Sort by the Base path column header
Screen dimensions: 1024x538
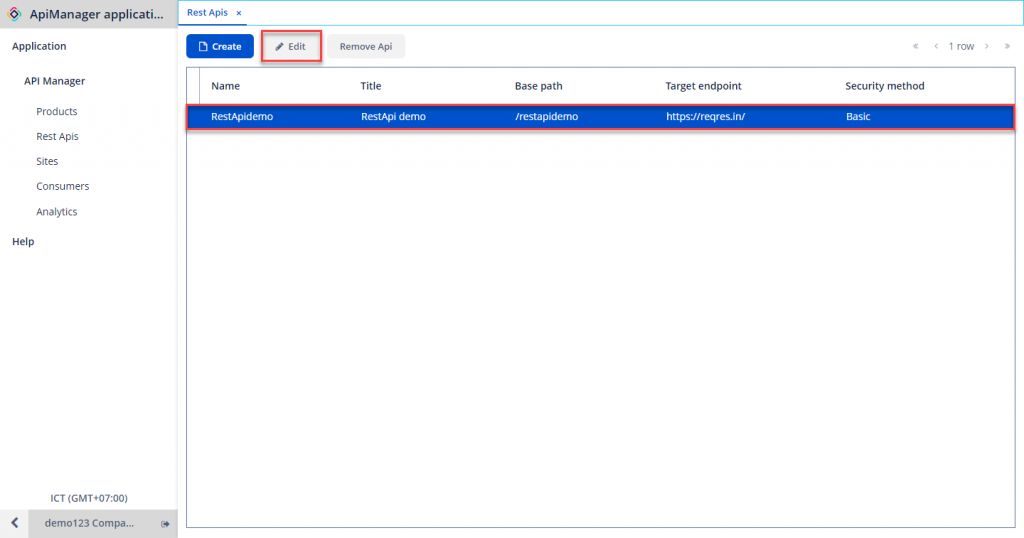[x=538, y=86]
